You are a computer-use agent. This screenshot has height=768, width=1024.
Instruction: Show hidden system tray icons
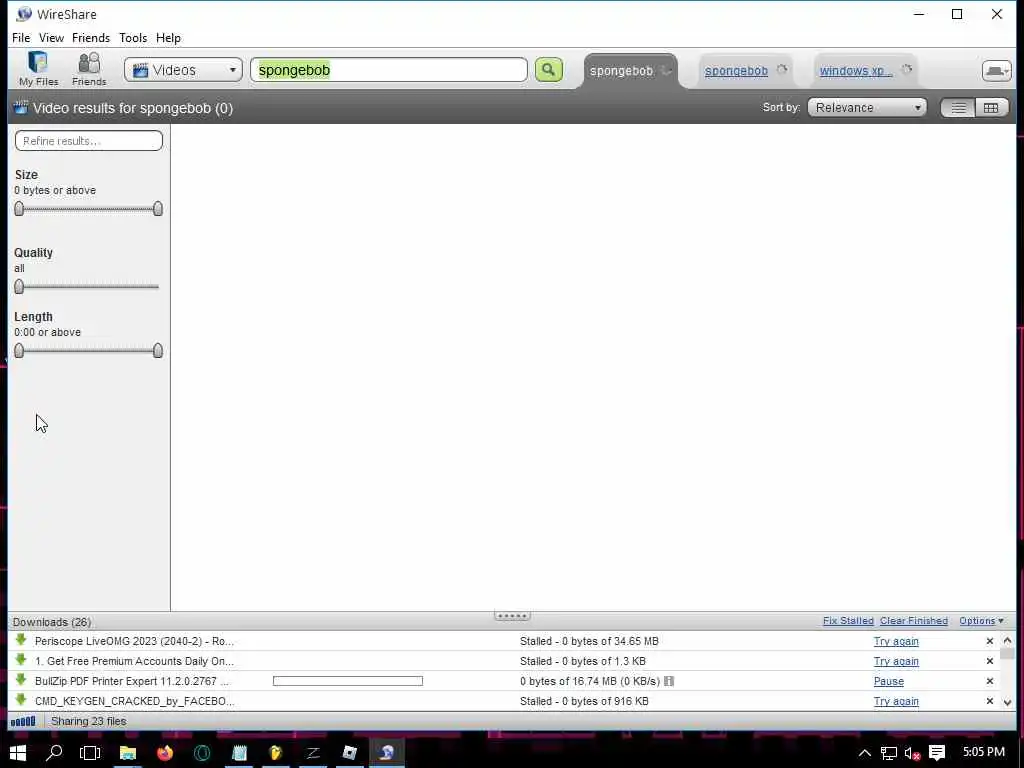coord(864,753)
